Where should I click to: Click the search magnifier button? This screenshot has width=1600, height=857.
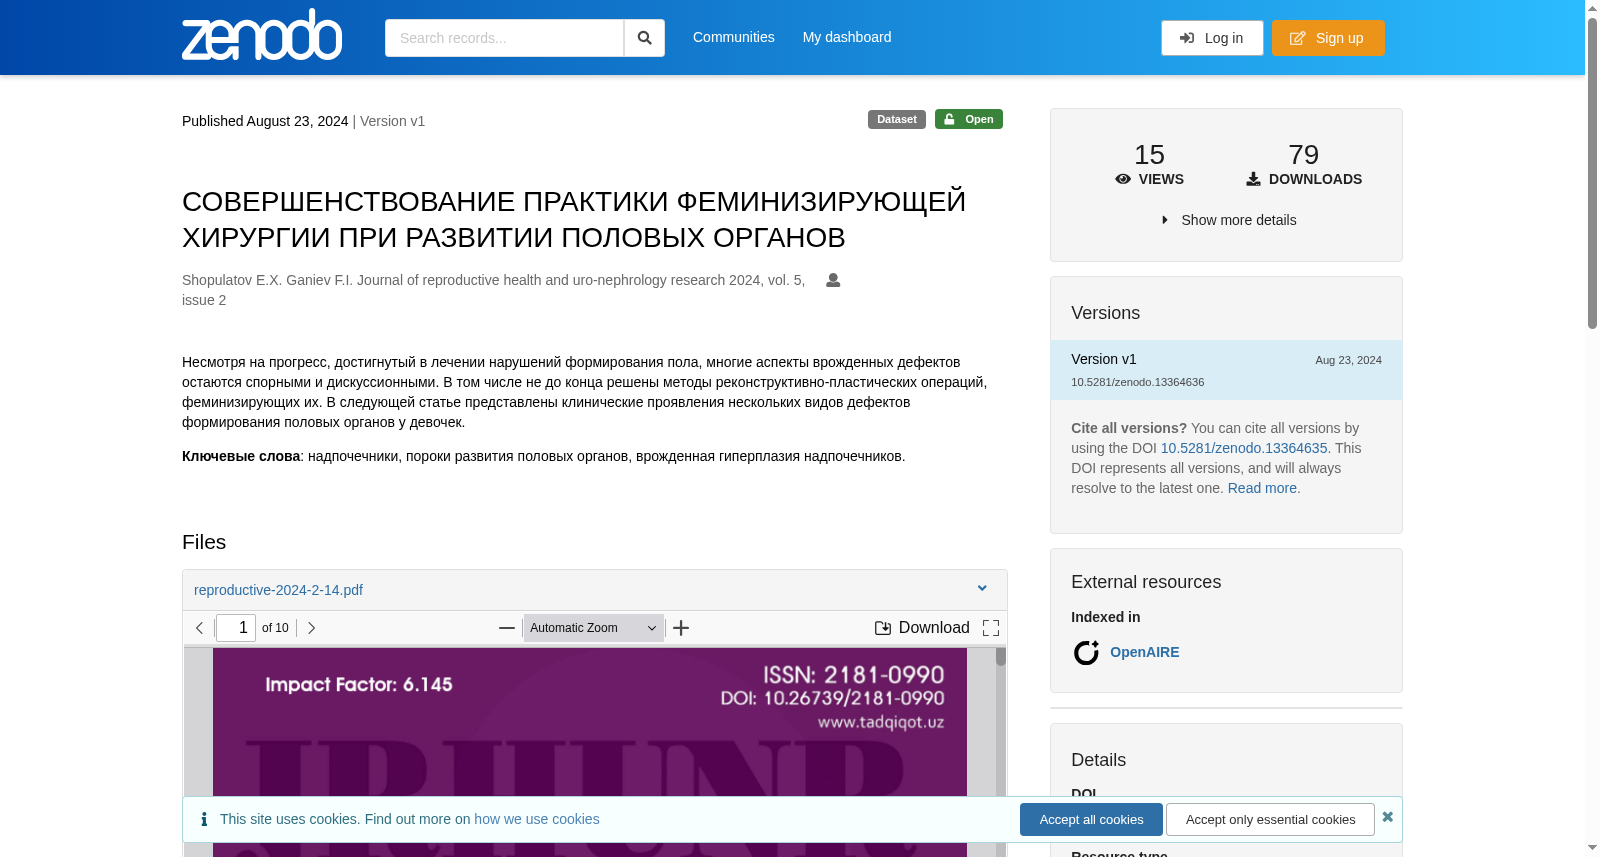pyautogui.click(x=644, y=38)
